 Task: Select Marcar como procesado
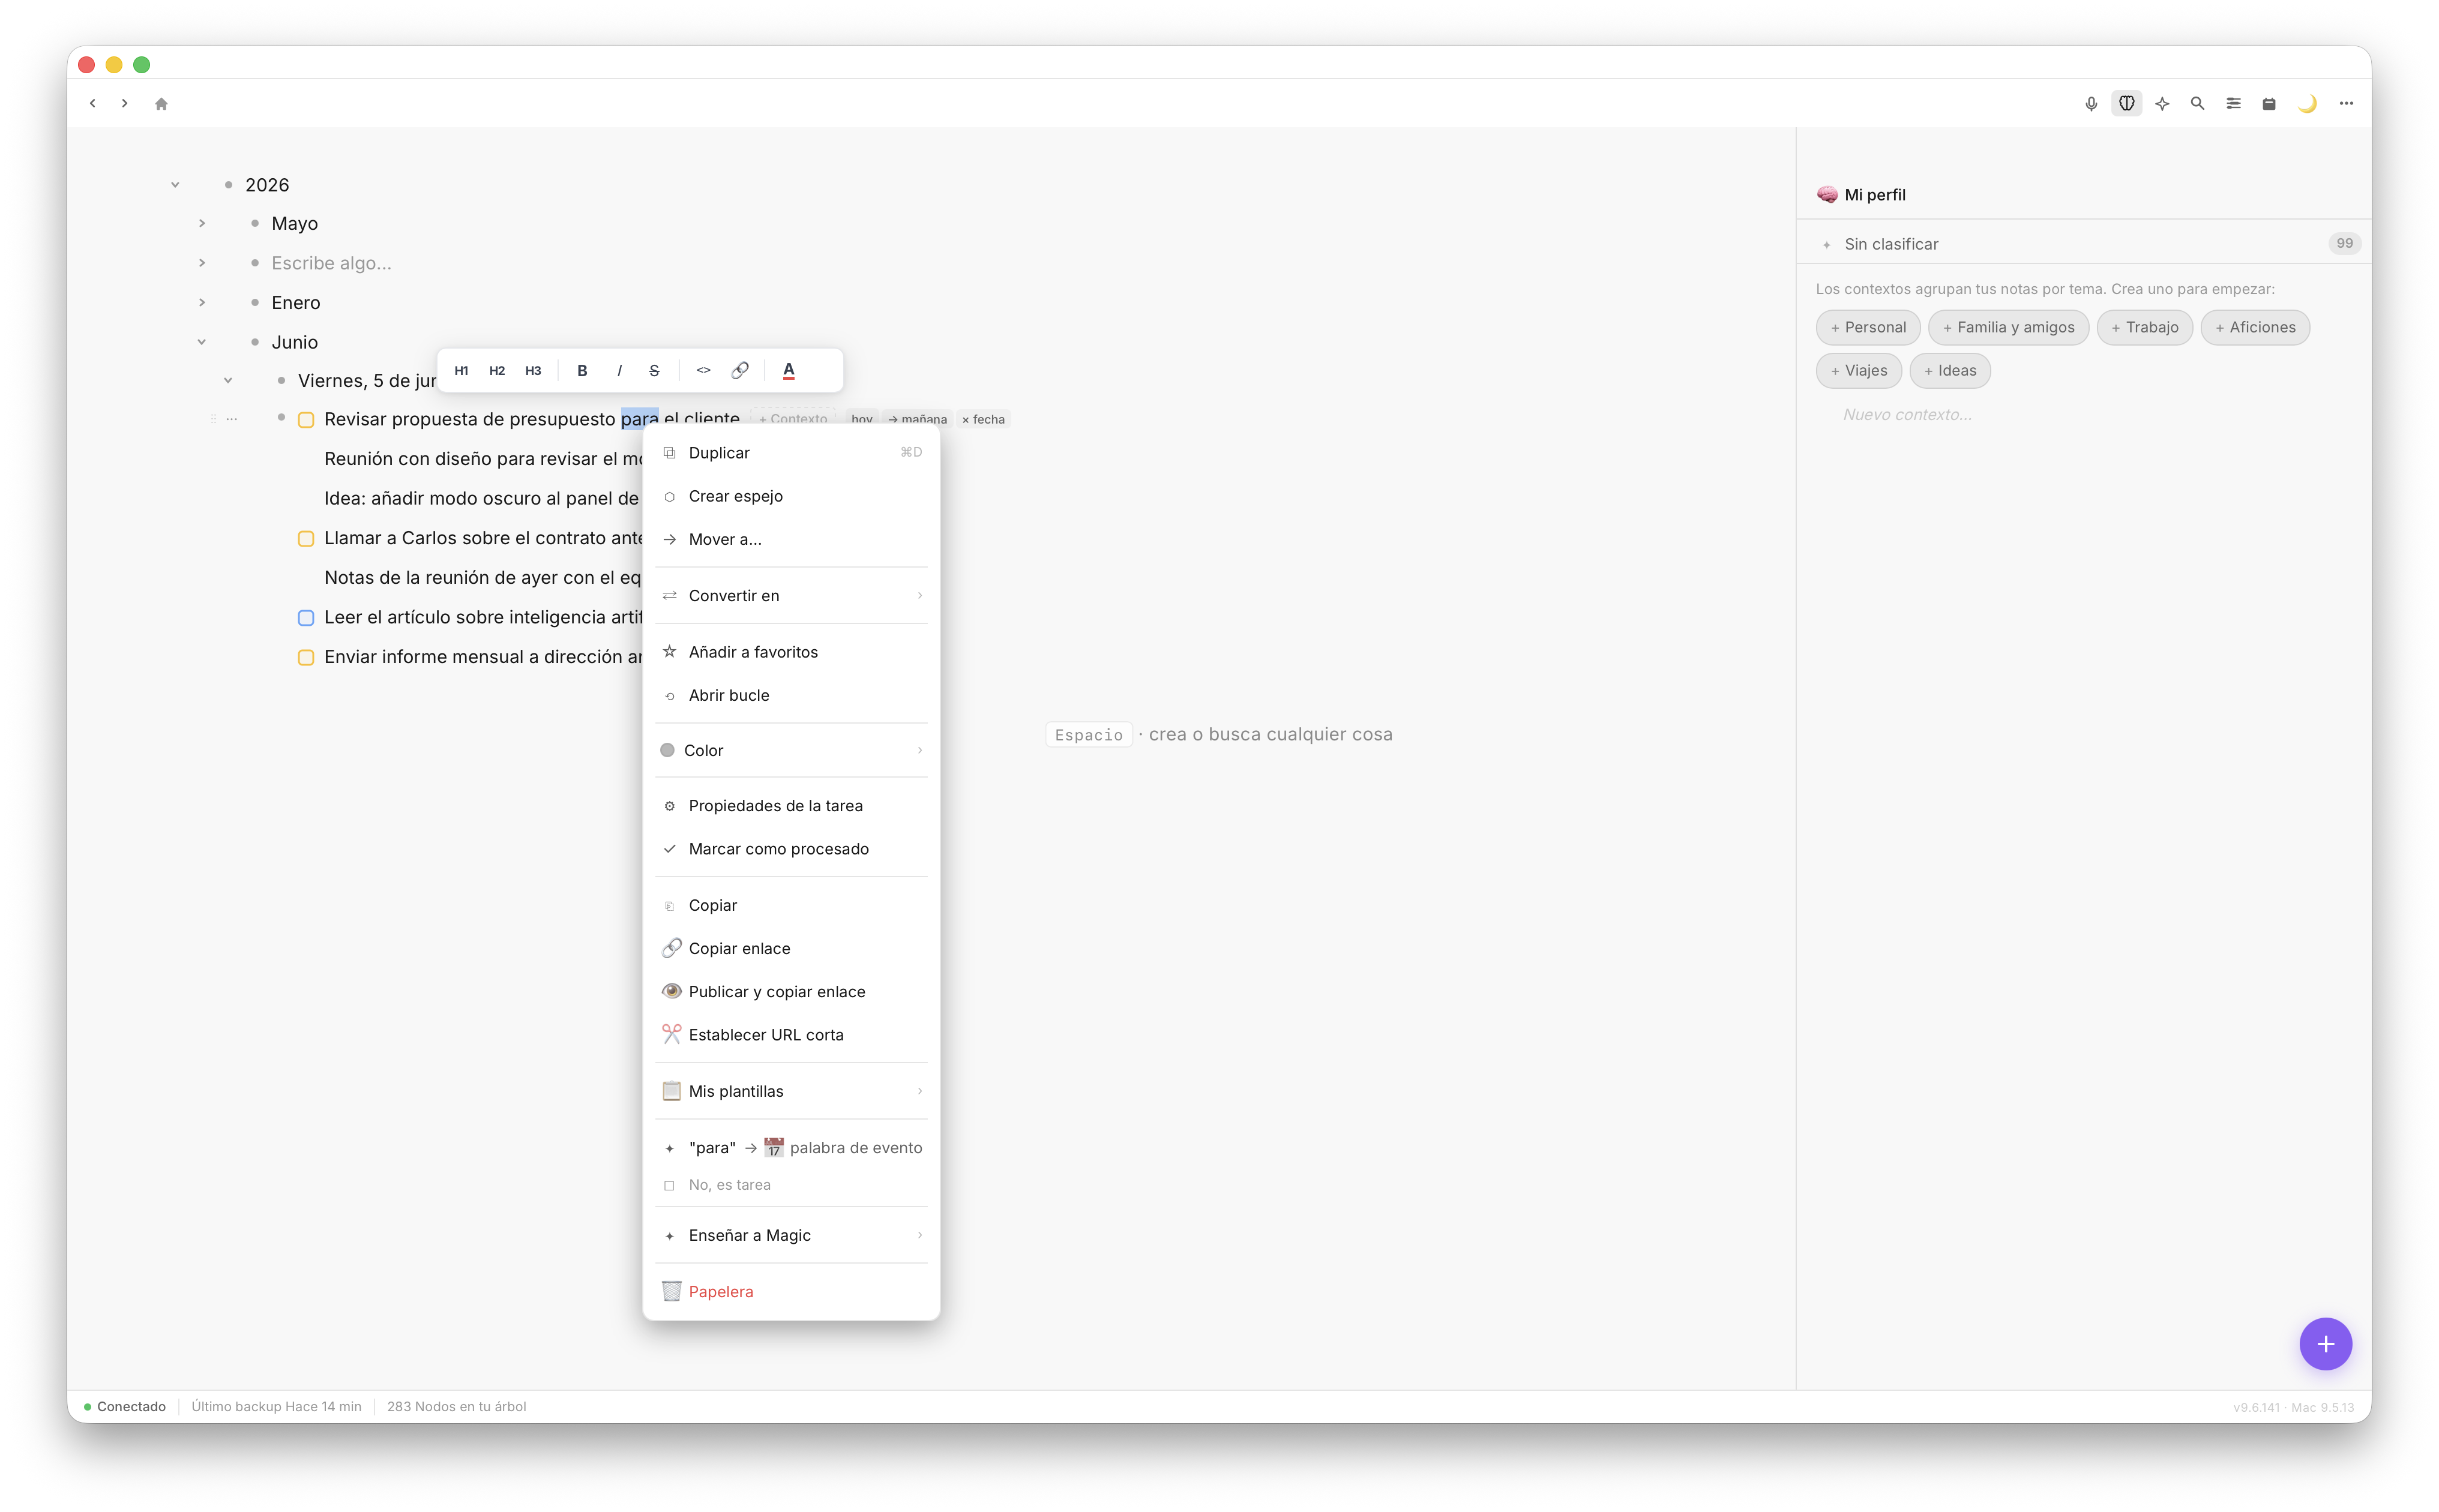click(791, 849)
